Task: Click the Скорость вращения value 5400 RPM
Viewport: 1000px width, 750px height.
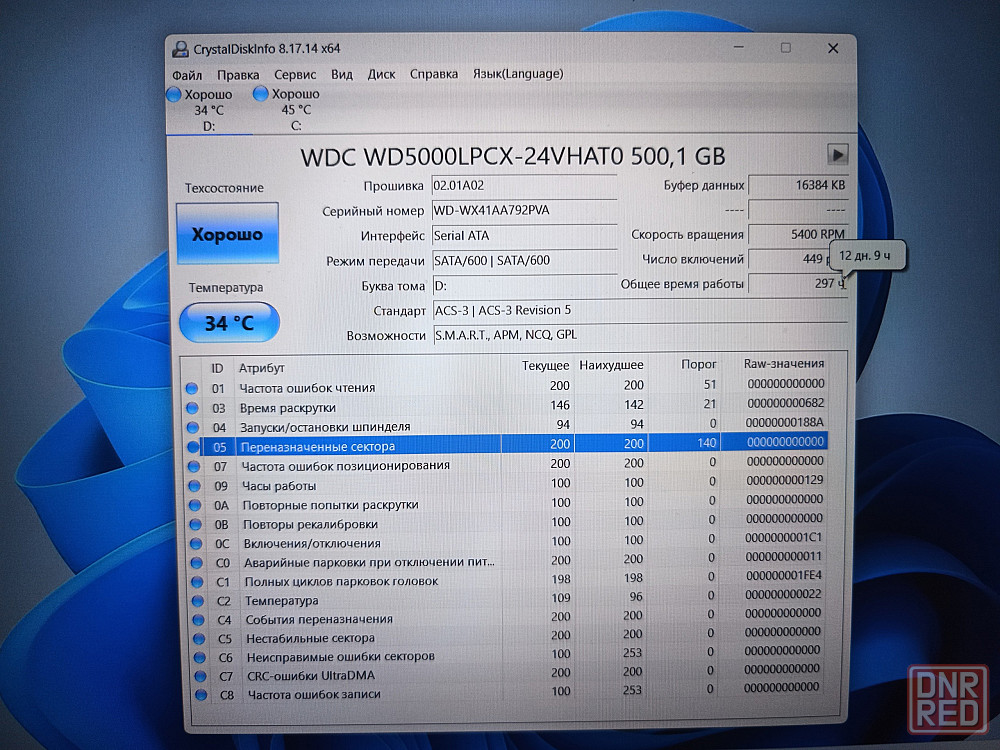Action: click(798, 234)
